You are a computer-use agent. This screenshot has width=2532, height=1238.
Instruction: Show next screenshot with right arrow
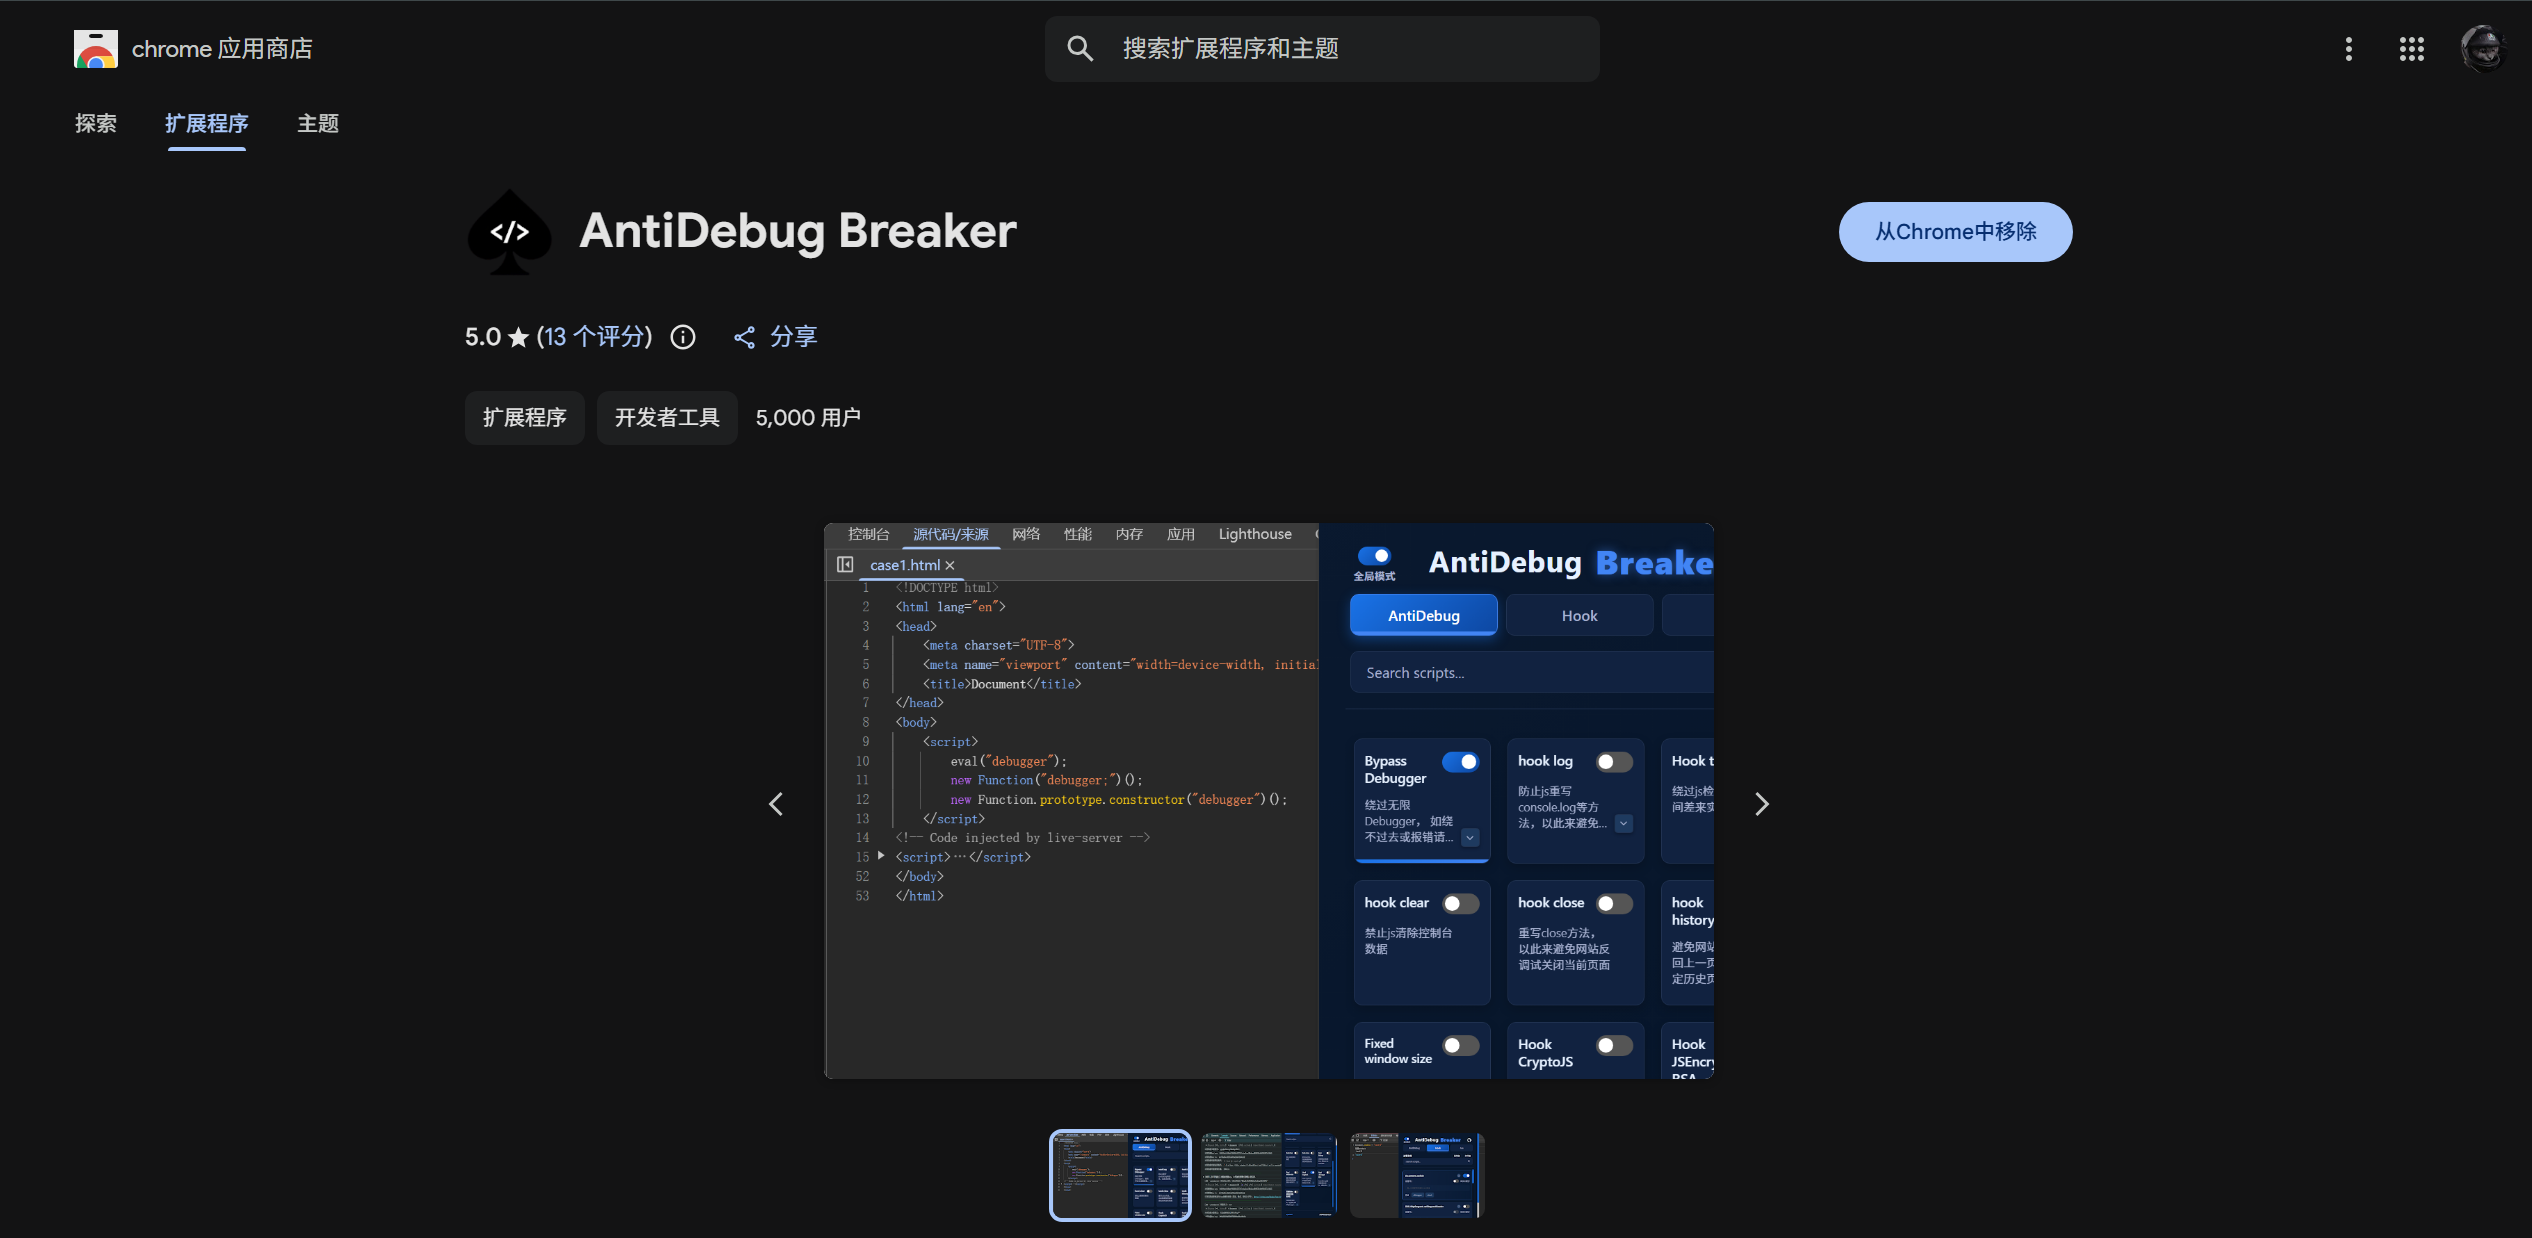point(1762,804)
